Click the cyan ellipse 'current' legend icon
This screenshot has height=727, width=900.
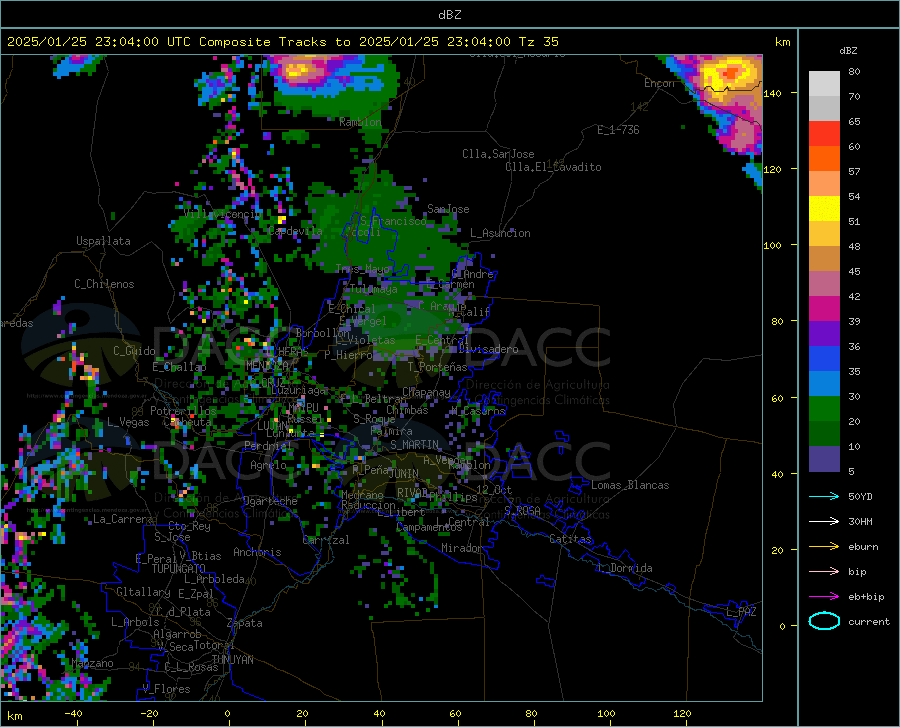[824, 621]
